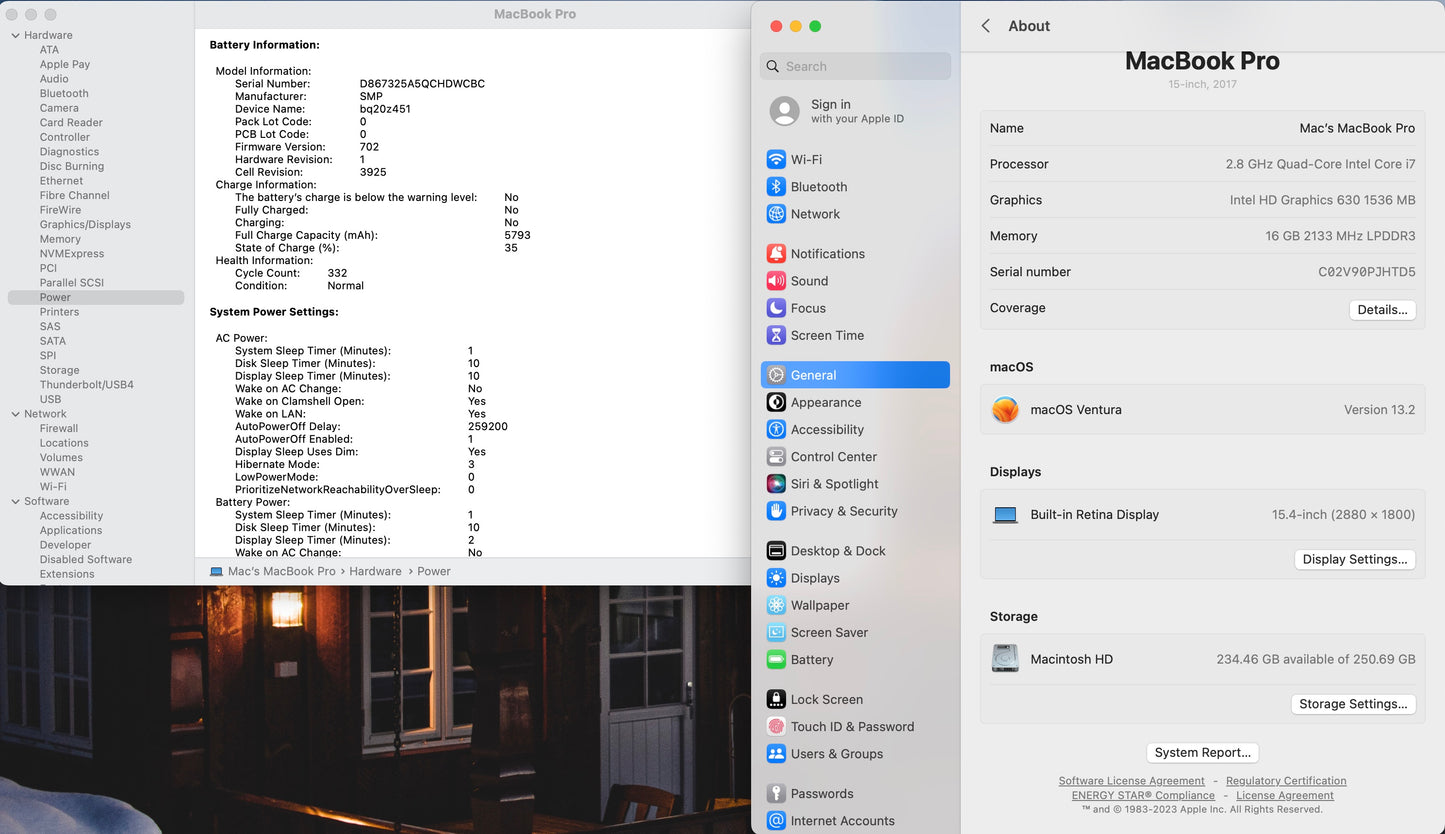Select the Screen Time hourglass icon
The height and width of the screenshot is (834, 1445).
776,336
